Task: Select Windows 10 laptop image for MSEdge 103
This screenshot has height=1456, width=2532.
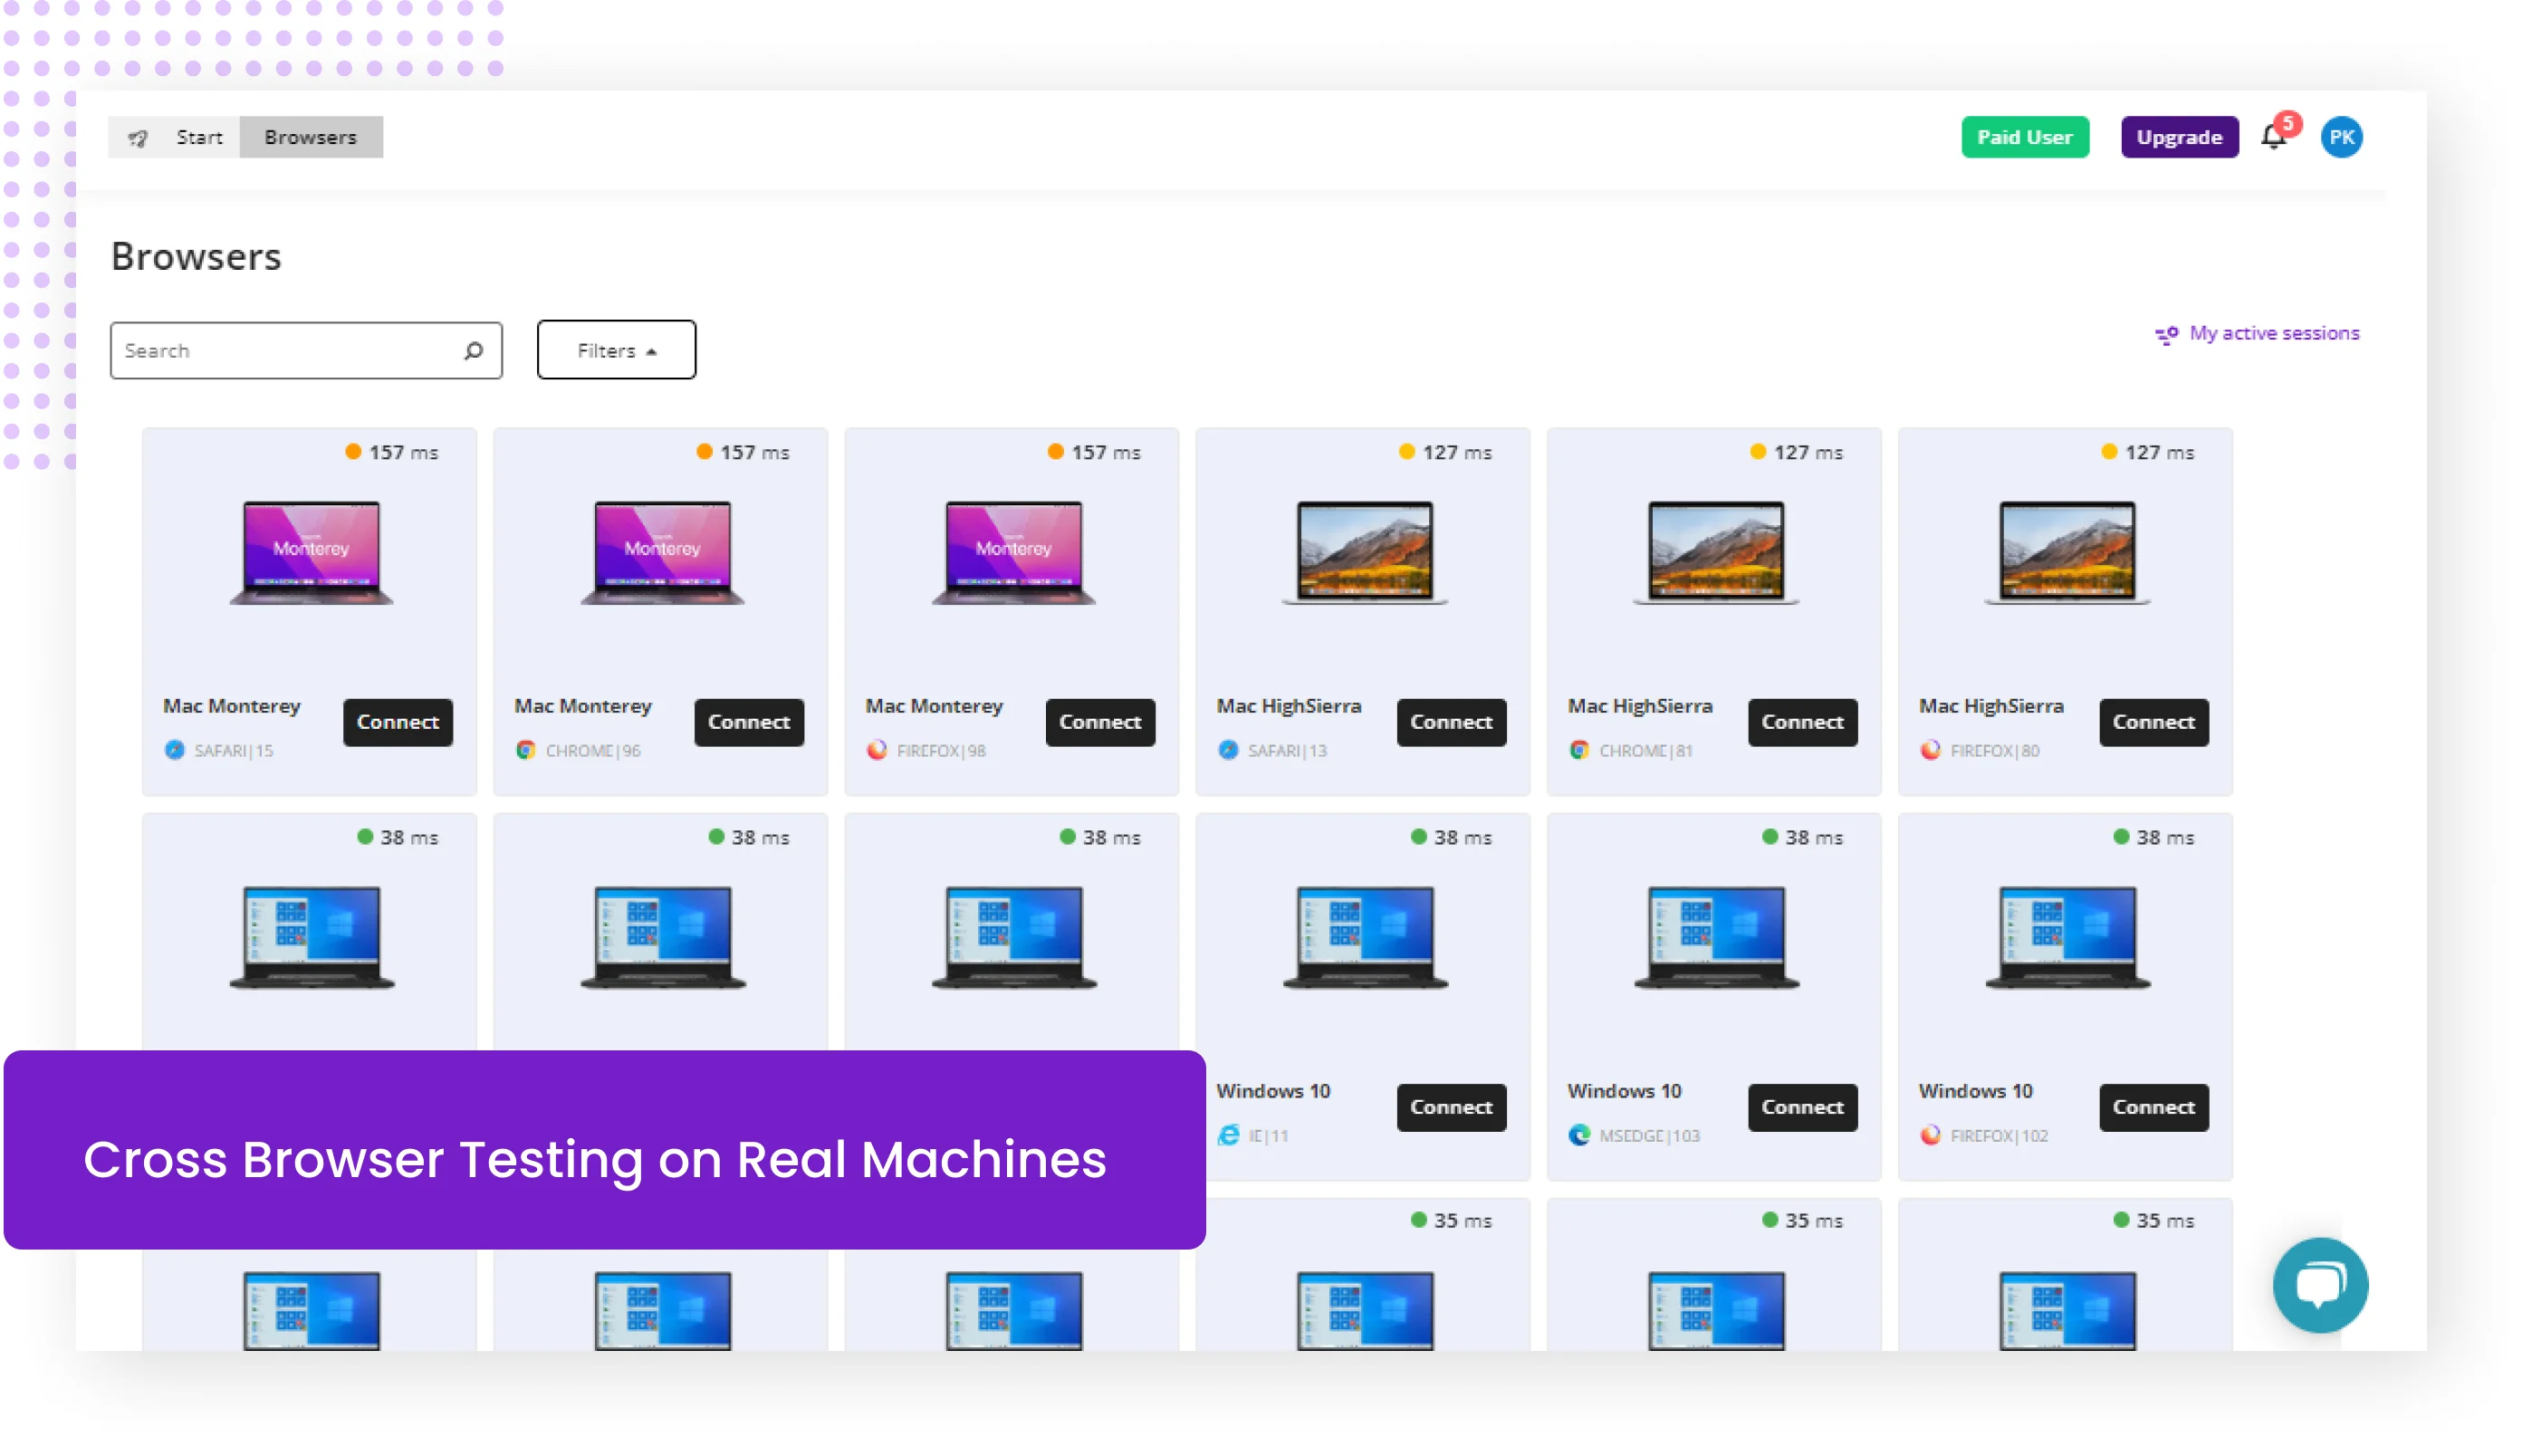Action: [1715, 937]
